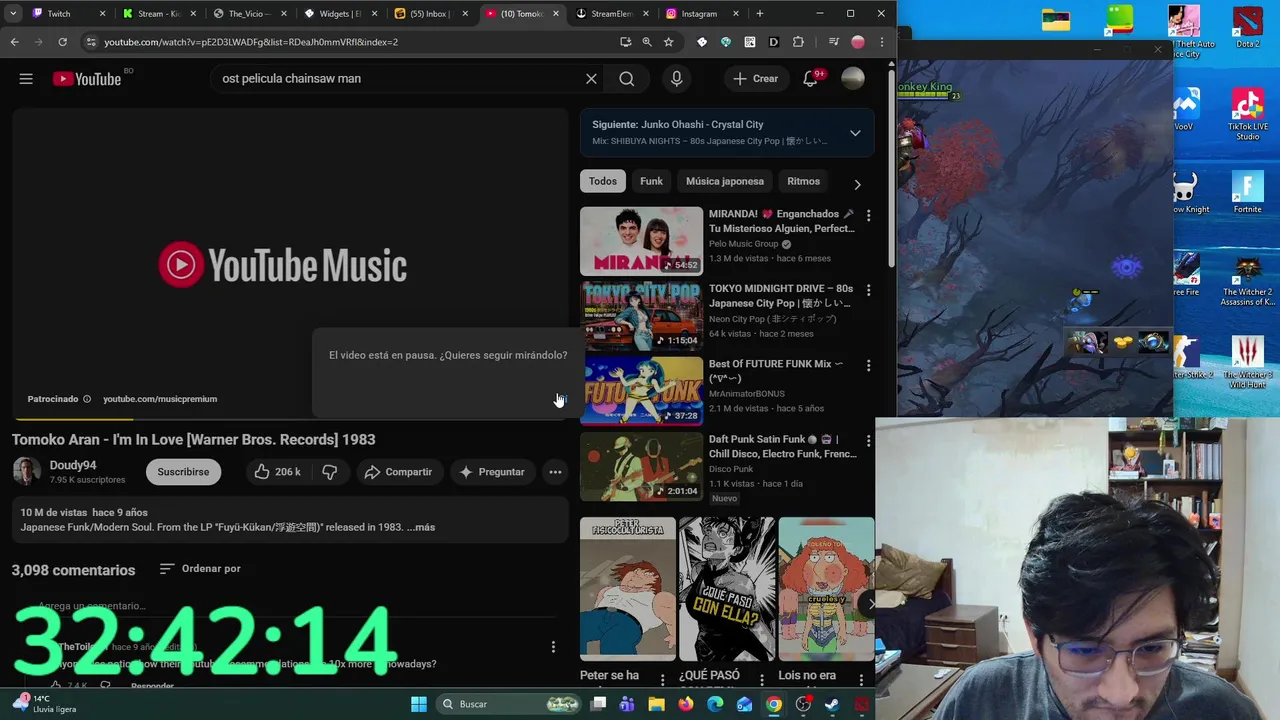Viewport: 1280px width, 720px height.
Task: Open the YouTube account avatar menu
Action: pos(853,79)
